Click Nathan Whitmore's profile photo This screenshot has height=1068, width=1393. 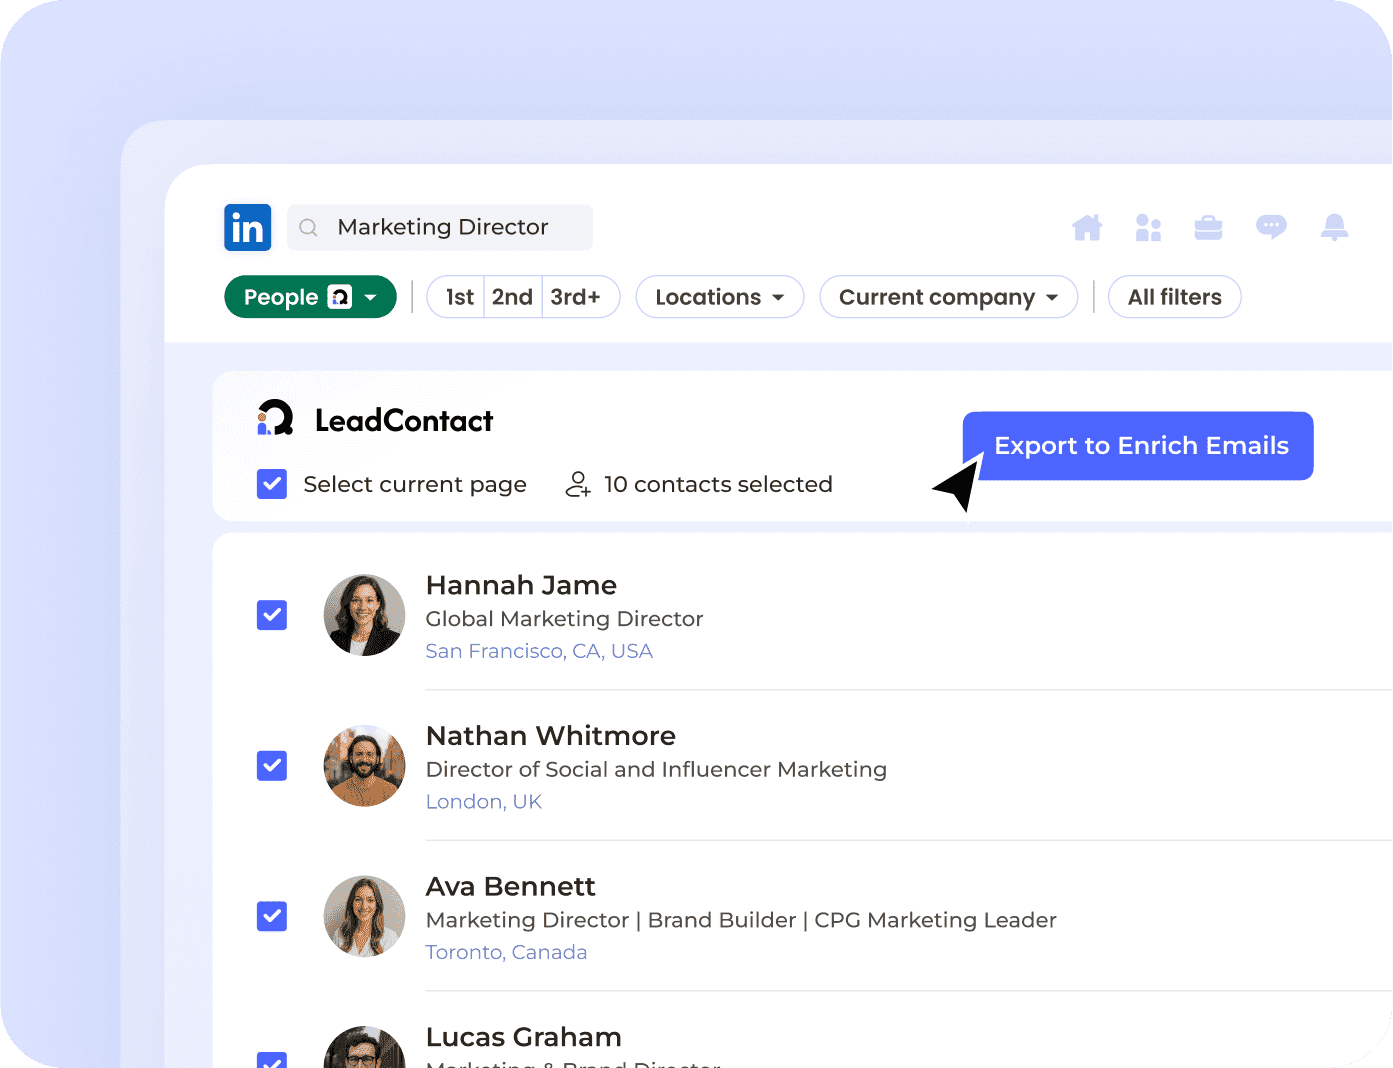point(364,766)
